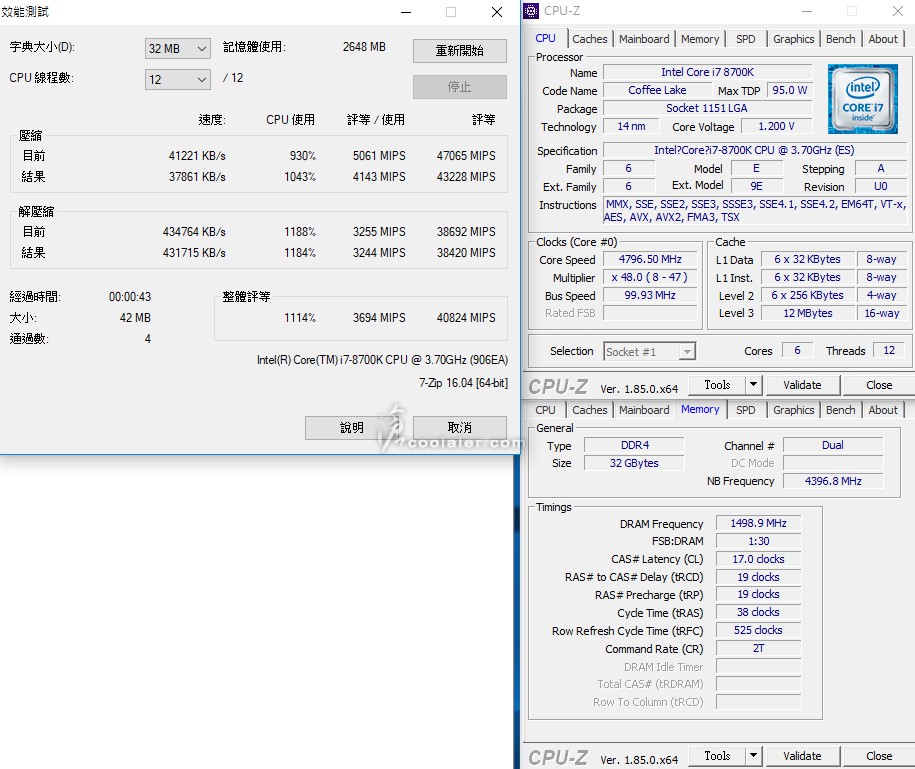
Task: Click the NB Frequency value '4396.8 MHz'
Action: pos(833,481)
